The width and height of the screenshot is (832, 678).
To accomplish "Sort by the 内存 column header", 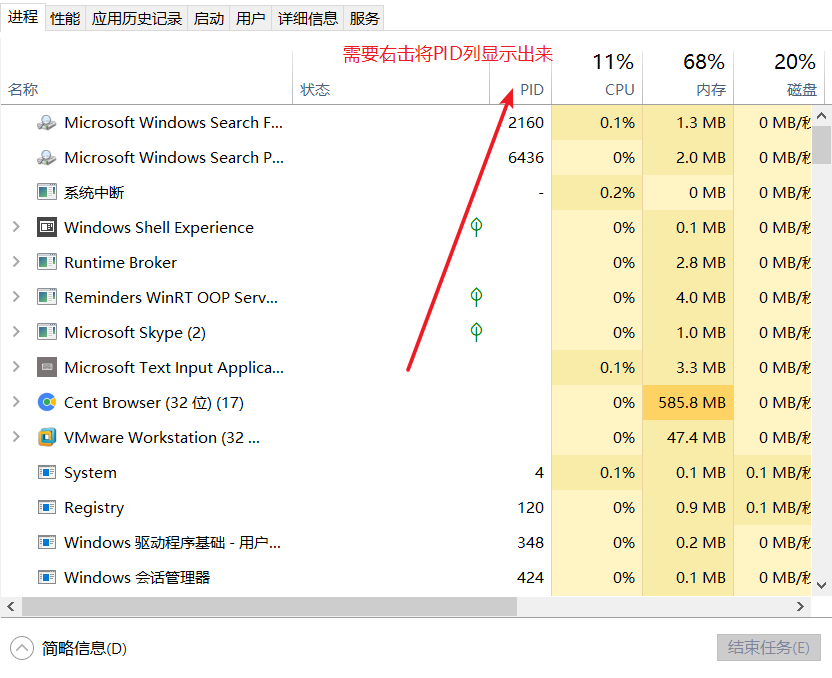I will (688, 77).
